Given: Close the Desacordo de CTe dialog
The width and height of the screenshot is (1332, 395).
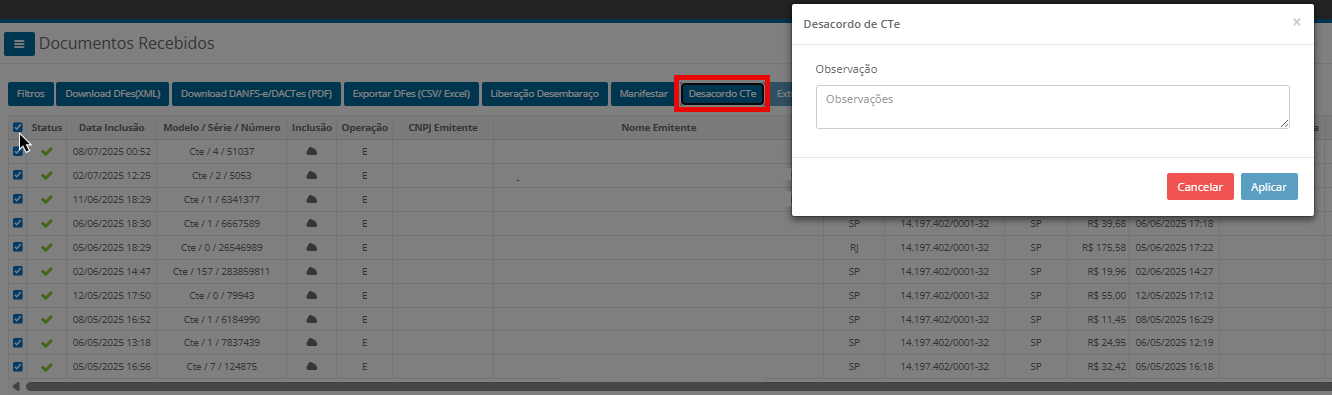Looking at the screenshot, I should (1296, 22).
